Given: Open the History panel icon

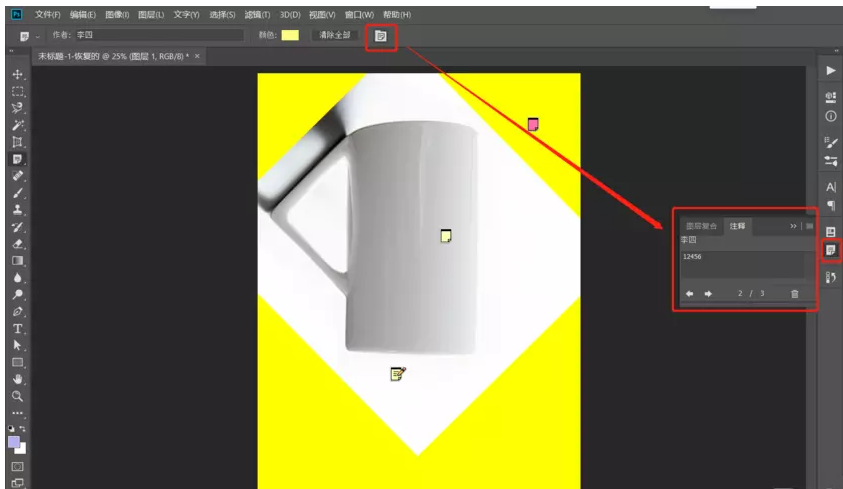Looking at the screenshot, I should pos(831,277).
